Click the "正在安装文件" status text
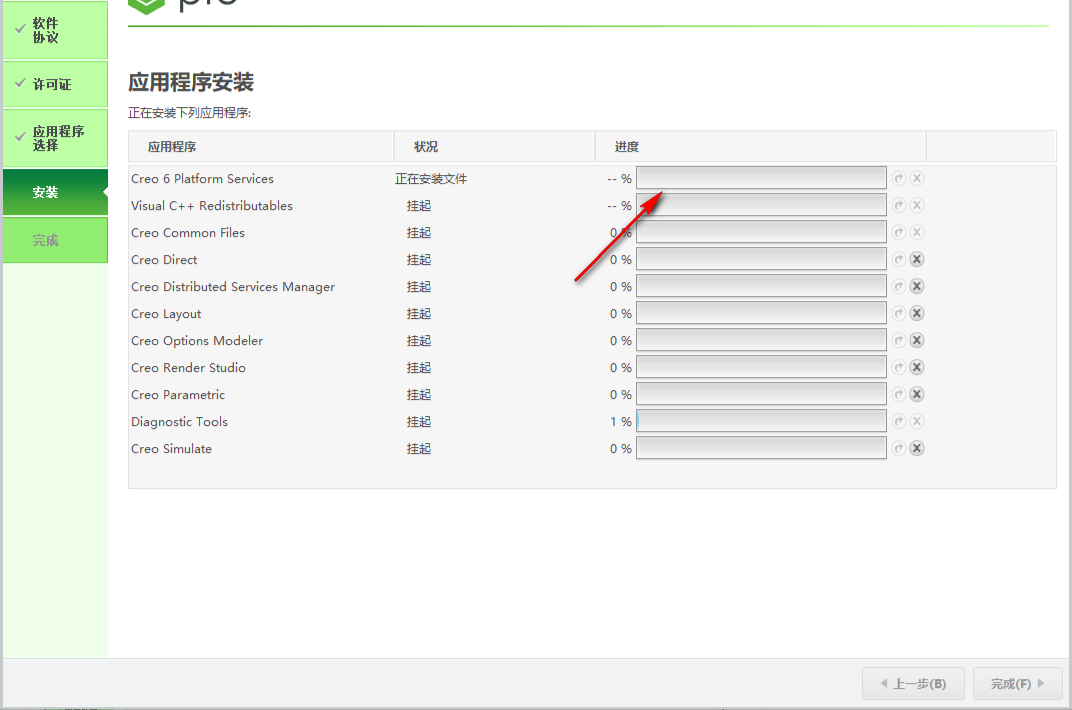Image resolution: width=1072 pixels, height=710 pixels. (431, 179)
